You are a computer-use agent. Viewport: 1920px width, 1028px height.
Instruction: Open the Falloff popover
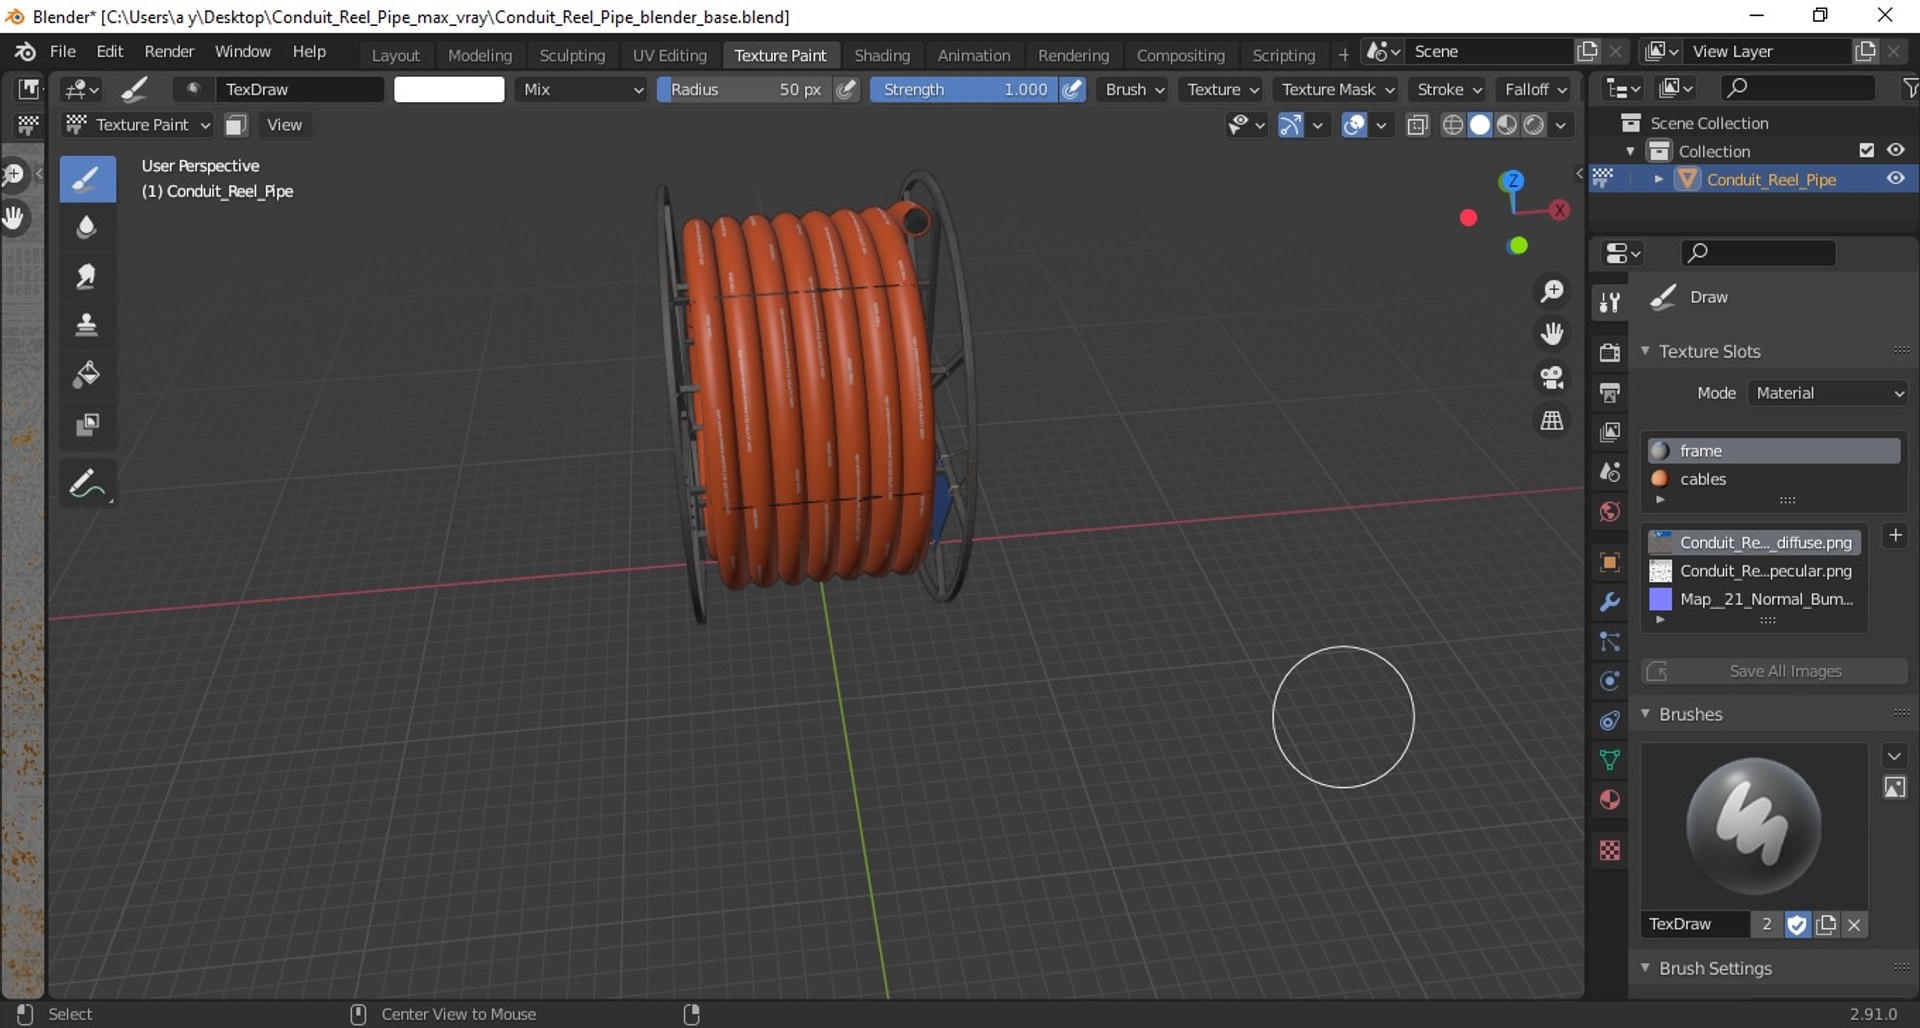(1535, 90)
